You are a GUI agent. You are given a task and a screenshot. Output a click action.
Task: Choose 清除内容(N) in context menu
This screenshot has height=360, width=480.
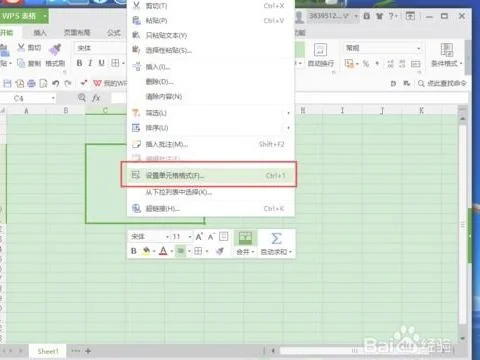211,97
